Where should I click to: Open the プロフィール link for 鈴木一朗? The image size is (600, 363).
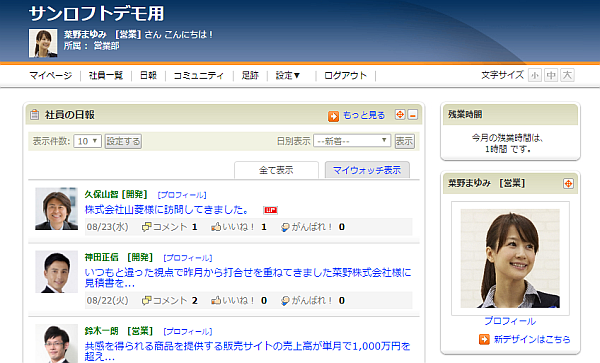[188, 331]
